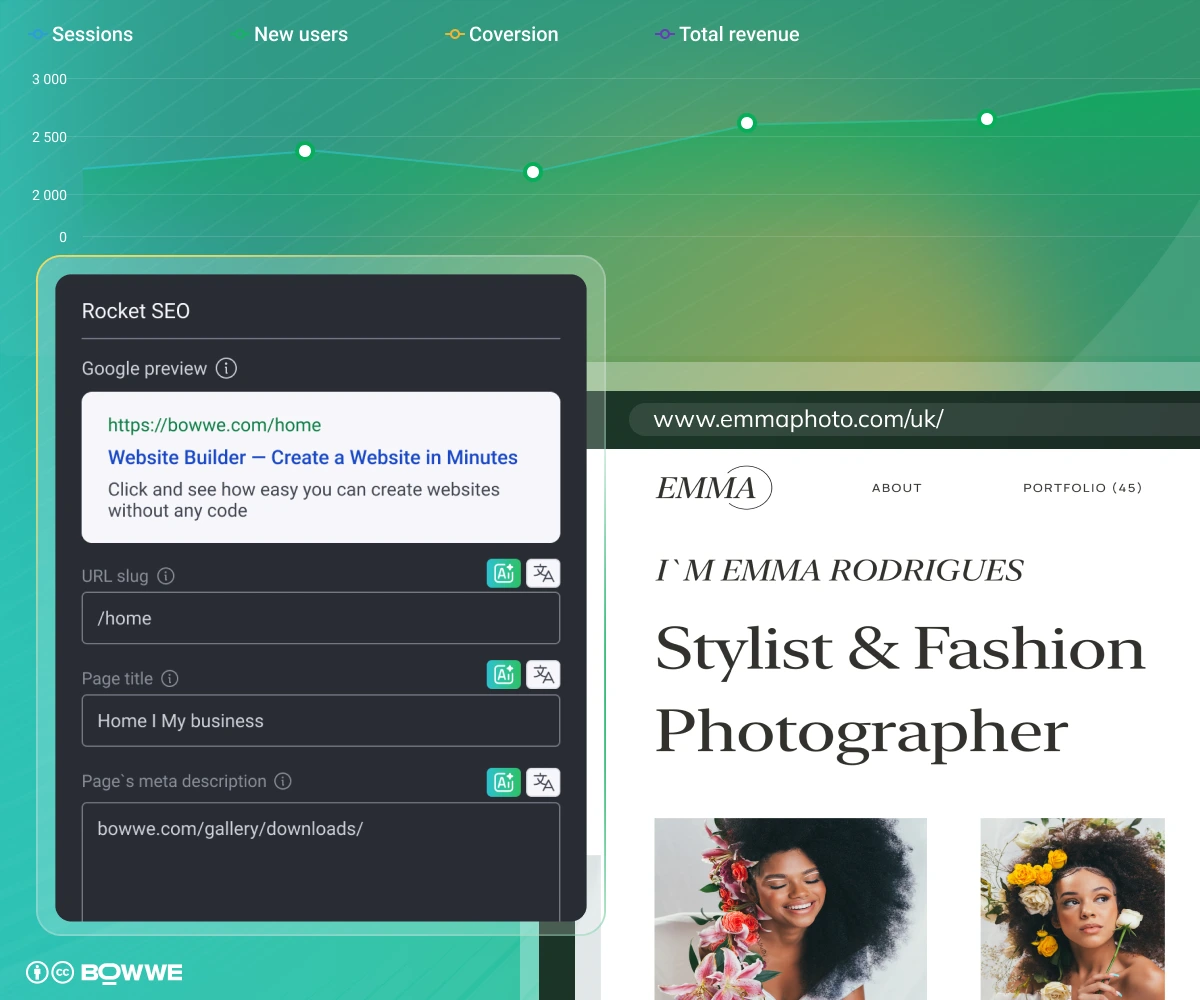This screenshot has height=1000, width=1200.
Task: Click the BOWWE logo
Action: [131, 972]
